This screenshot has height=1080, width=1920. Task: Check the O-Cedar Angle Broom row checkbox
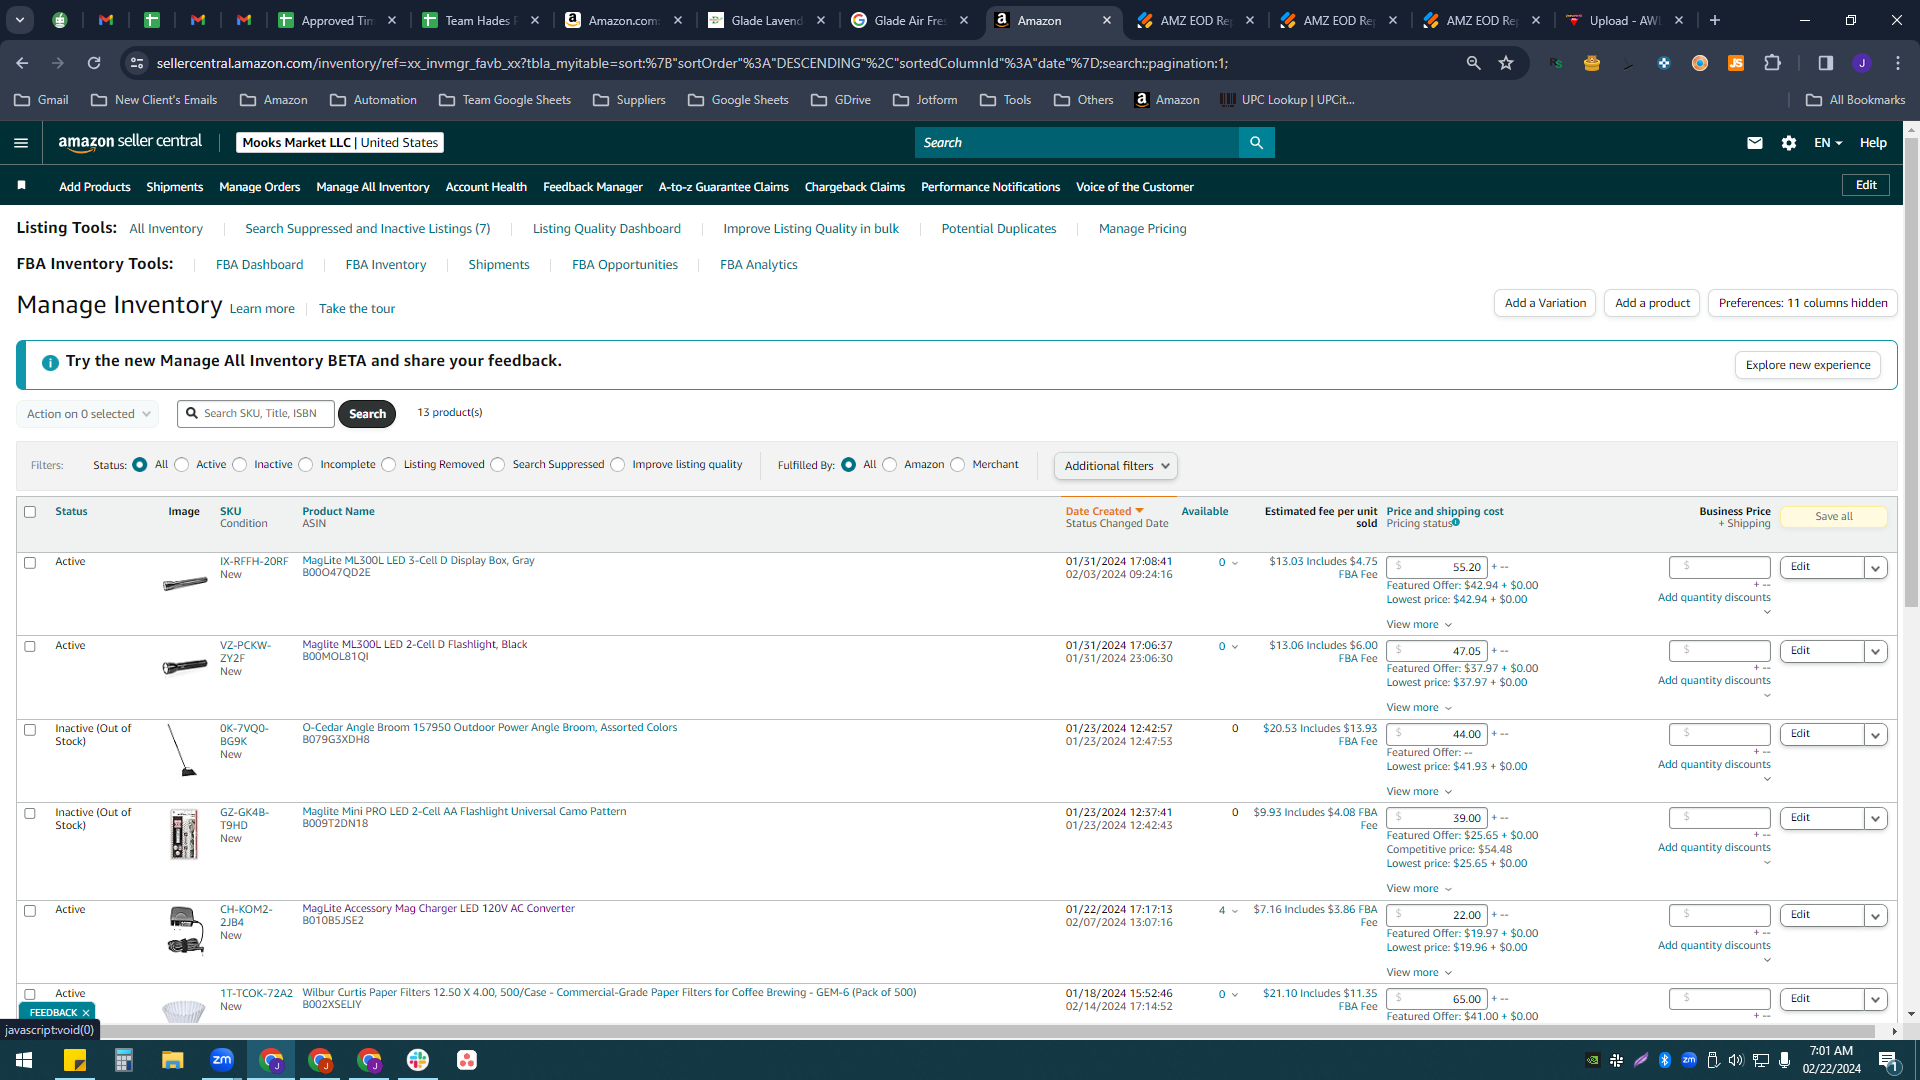tap(30, 730)
